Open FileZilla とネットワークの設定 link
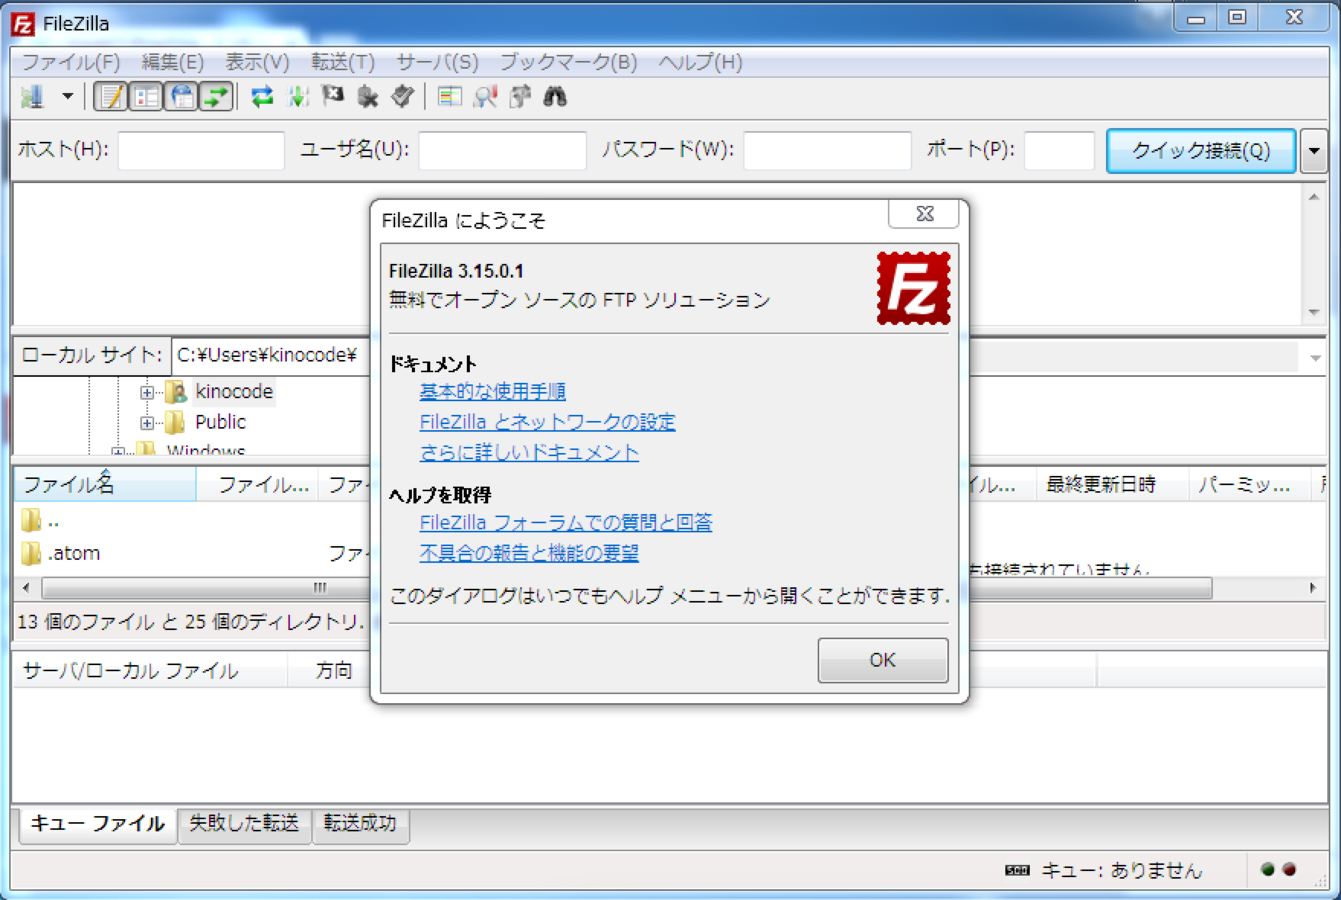The width and height of the screenshot is (1341, 900). 548,422
